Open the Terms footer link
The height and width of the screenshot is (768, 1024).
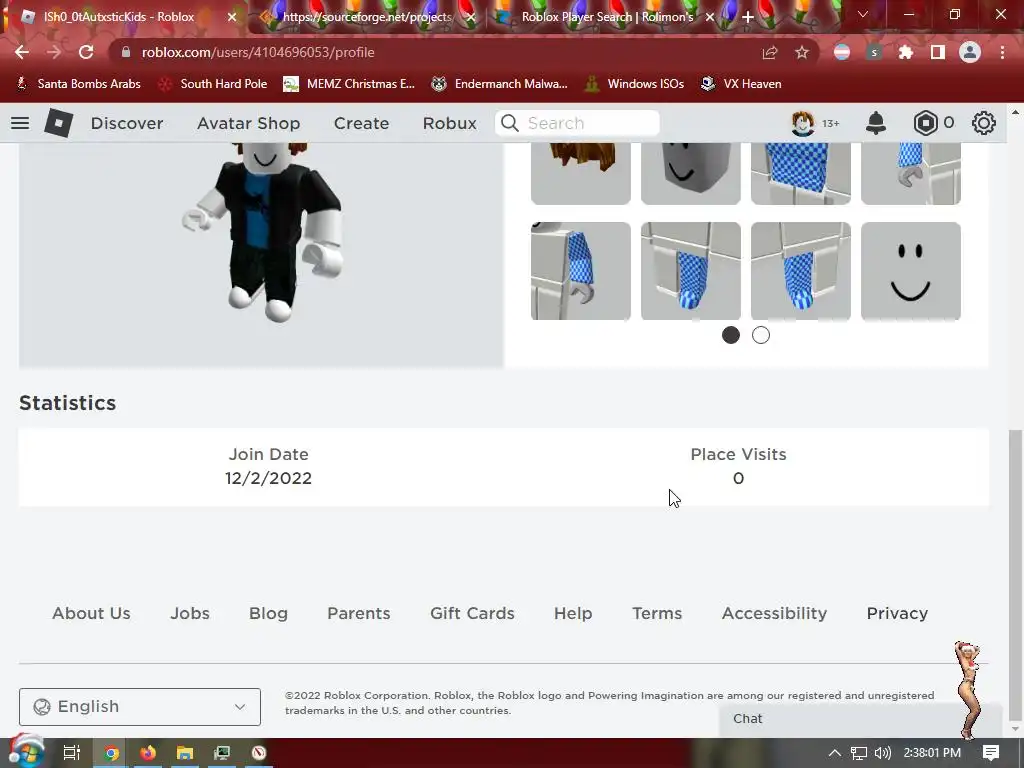pos(657,613)
